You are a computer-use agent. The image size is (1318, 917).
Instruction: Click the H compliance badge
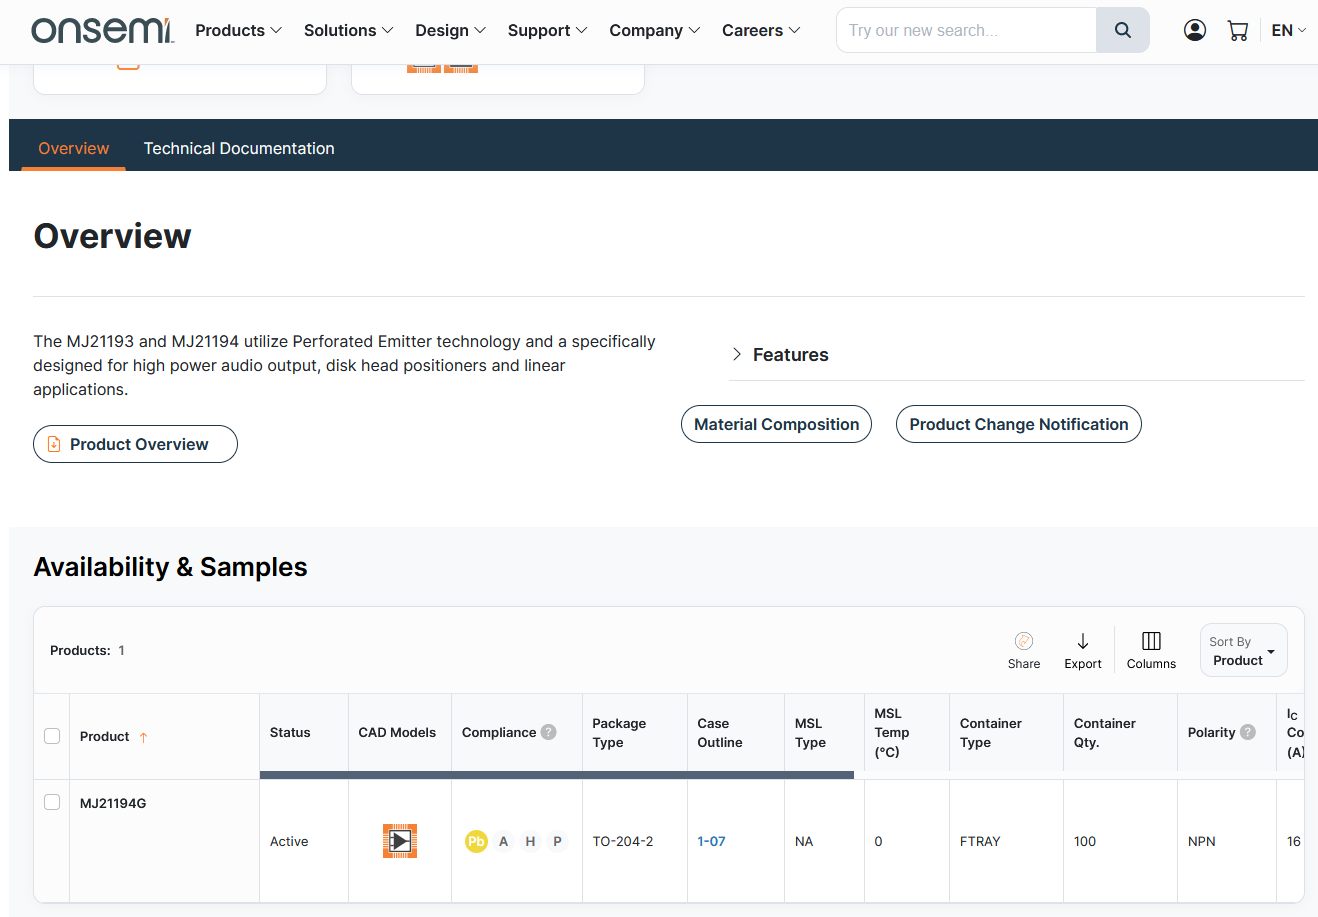[x=531, y=841]
